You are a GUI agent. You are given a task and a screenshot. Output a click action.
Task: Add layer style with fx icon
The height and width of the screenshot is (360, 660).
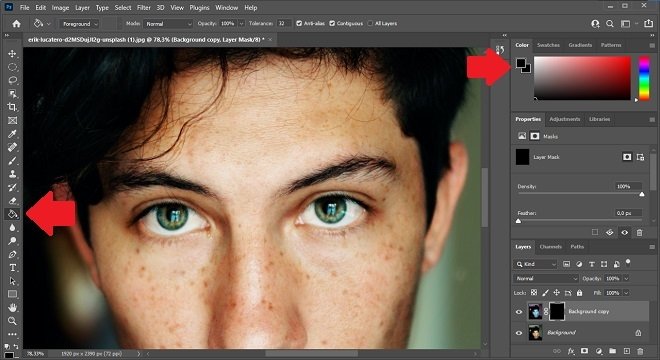click(571, 351)
